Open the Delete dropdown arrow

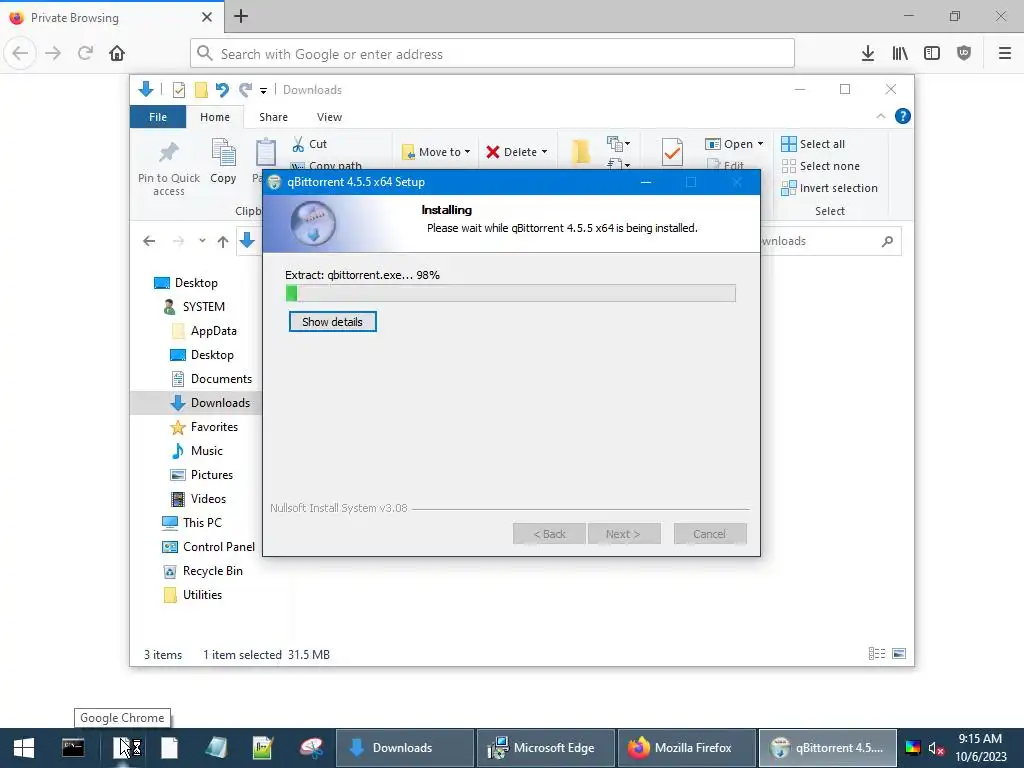coord(545,152)
